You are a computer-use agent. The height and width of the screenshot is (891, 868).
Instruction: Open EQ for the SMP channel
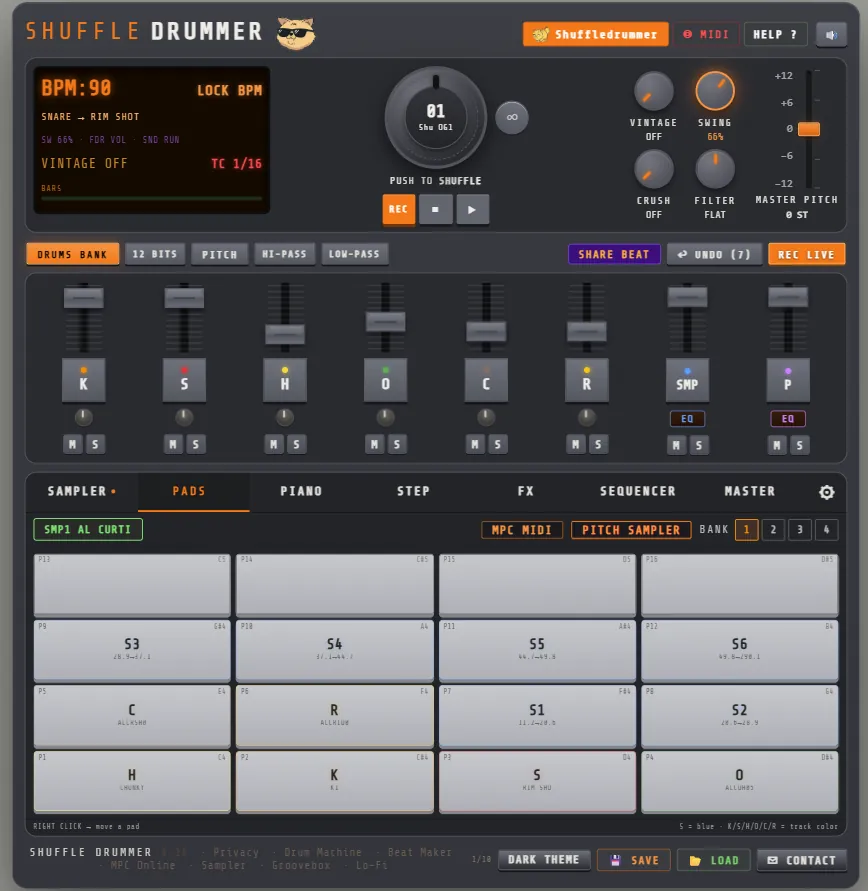point(687,419)
